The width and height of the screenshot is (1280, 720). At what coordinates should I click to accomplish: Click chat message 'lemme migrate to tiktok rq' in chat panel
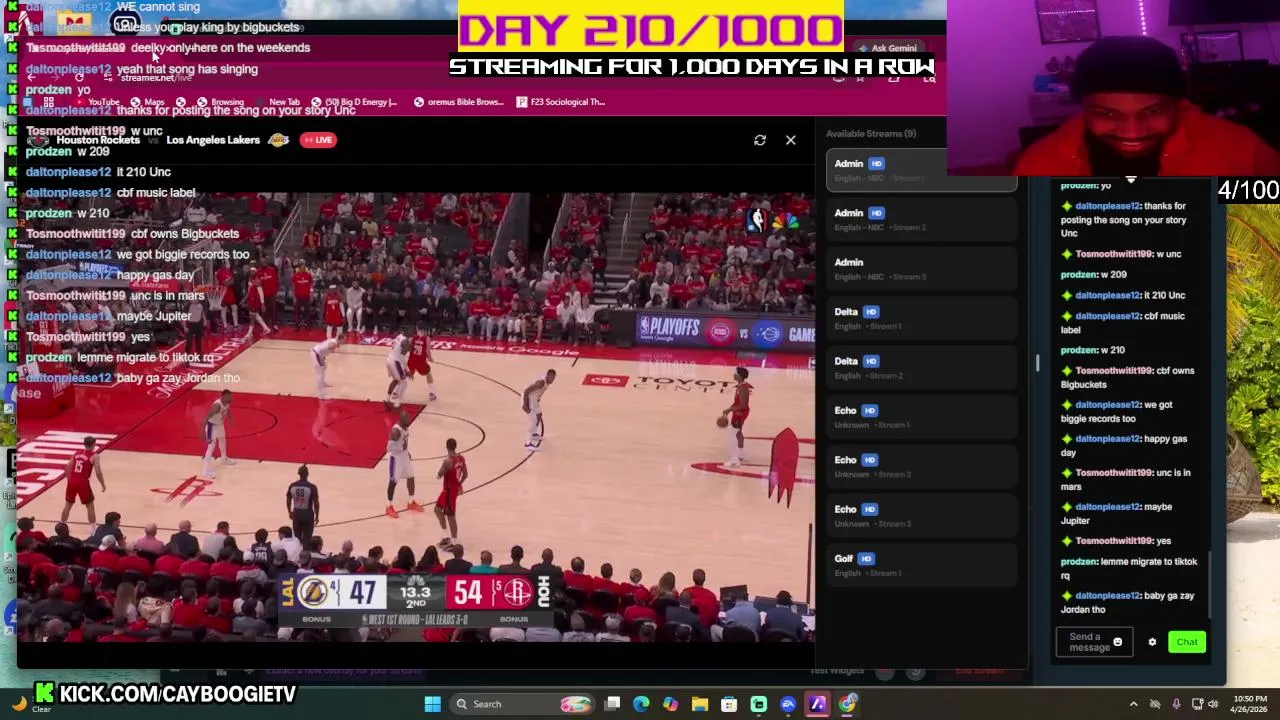tap(1129, 568)
